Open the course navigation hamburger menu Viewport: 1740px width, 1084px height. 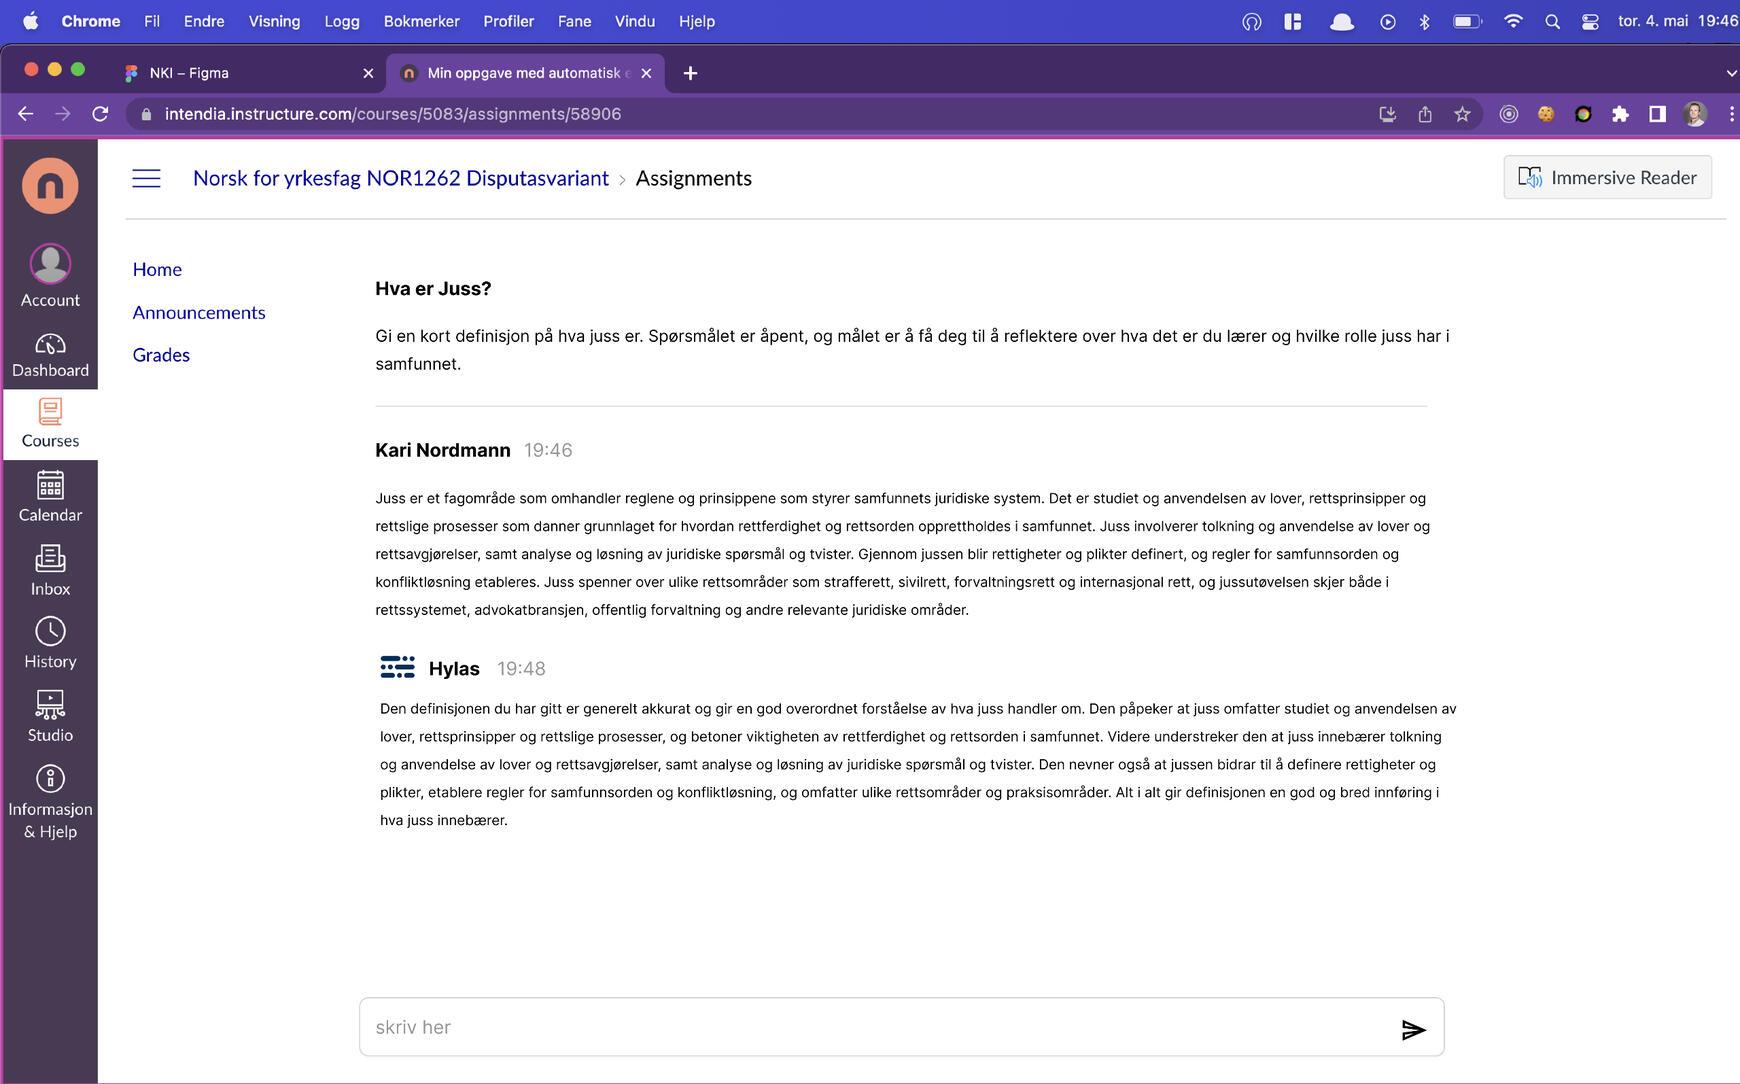tap(146, 177)
